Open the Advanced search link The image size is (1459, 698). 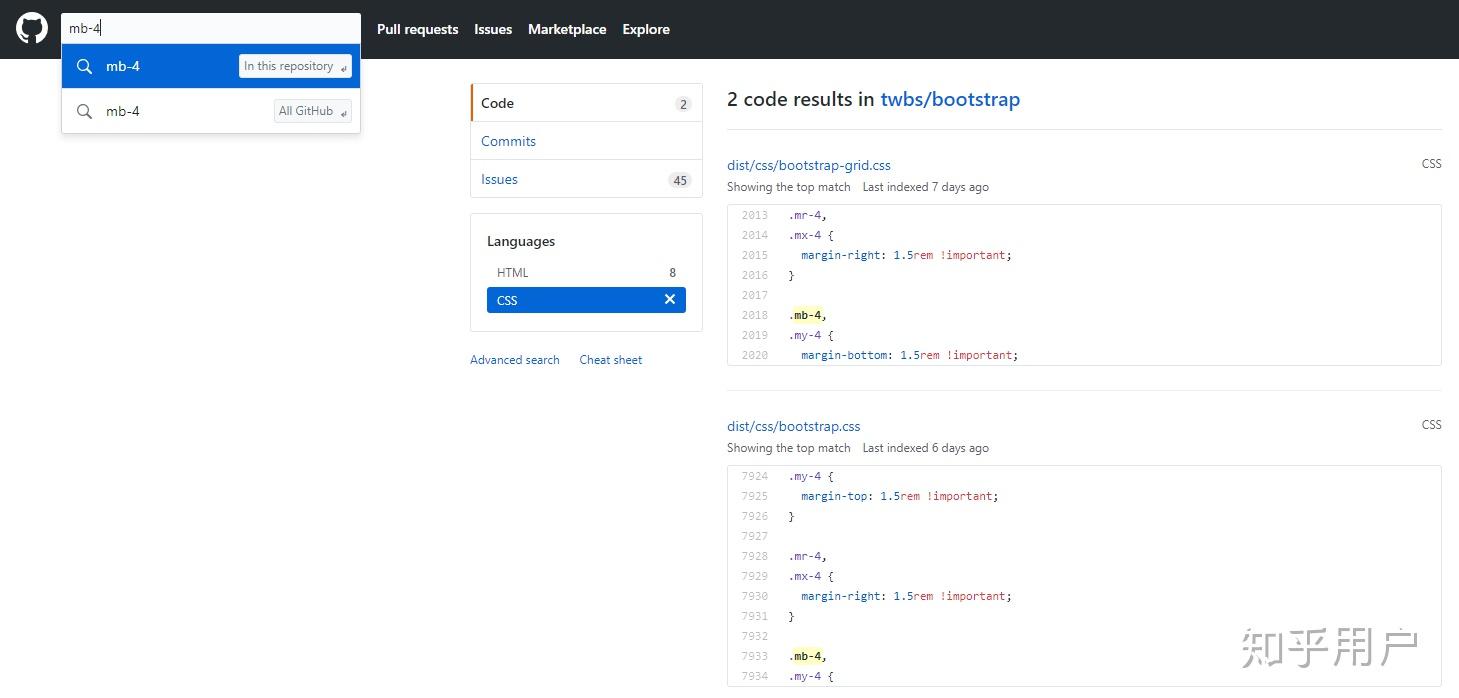pos(515,360)
